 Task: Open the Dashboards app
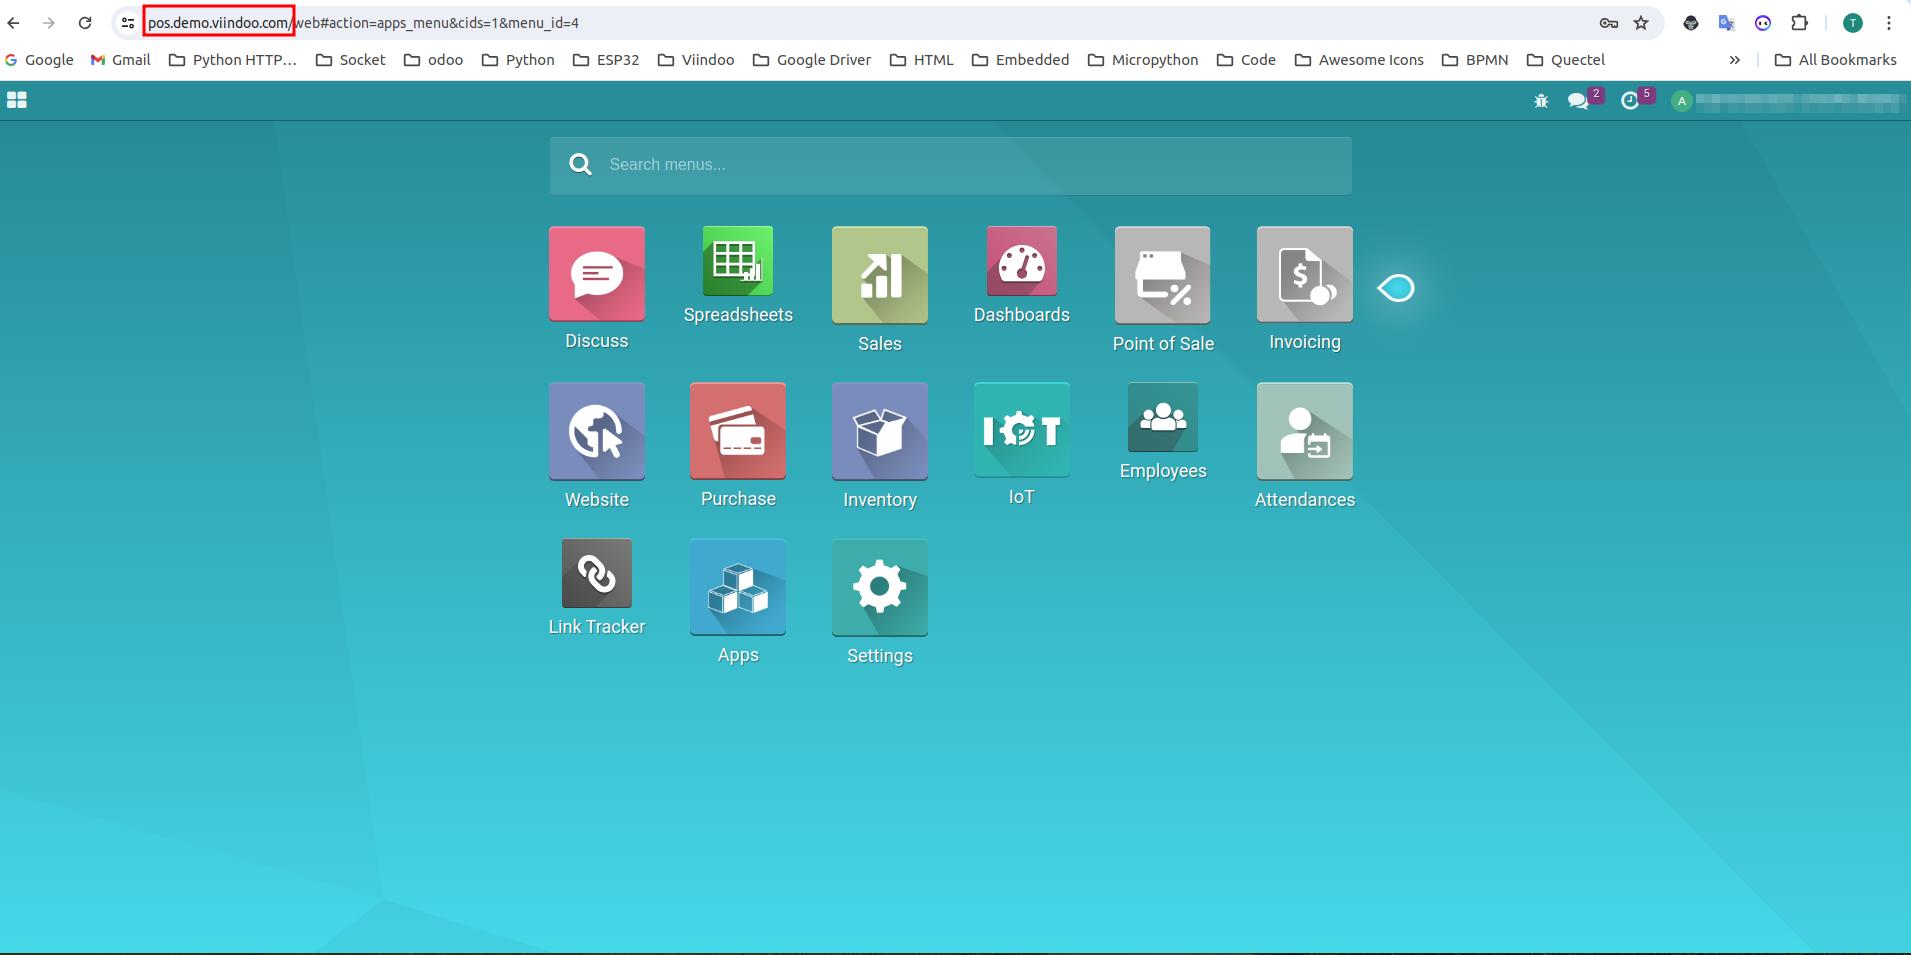1021,261
